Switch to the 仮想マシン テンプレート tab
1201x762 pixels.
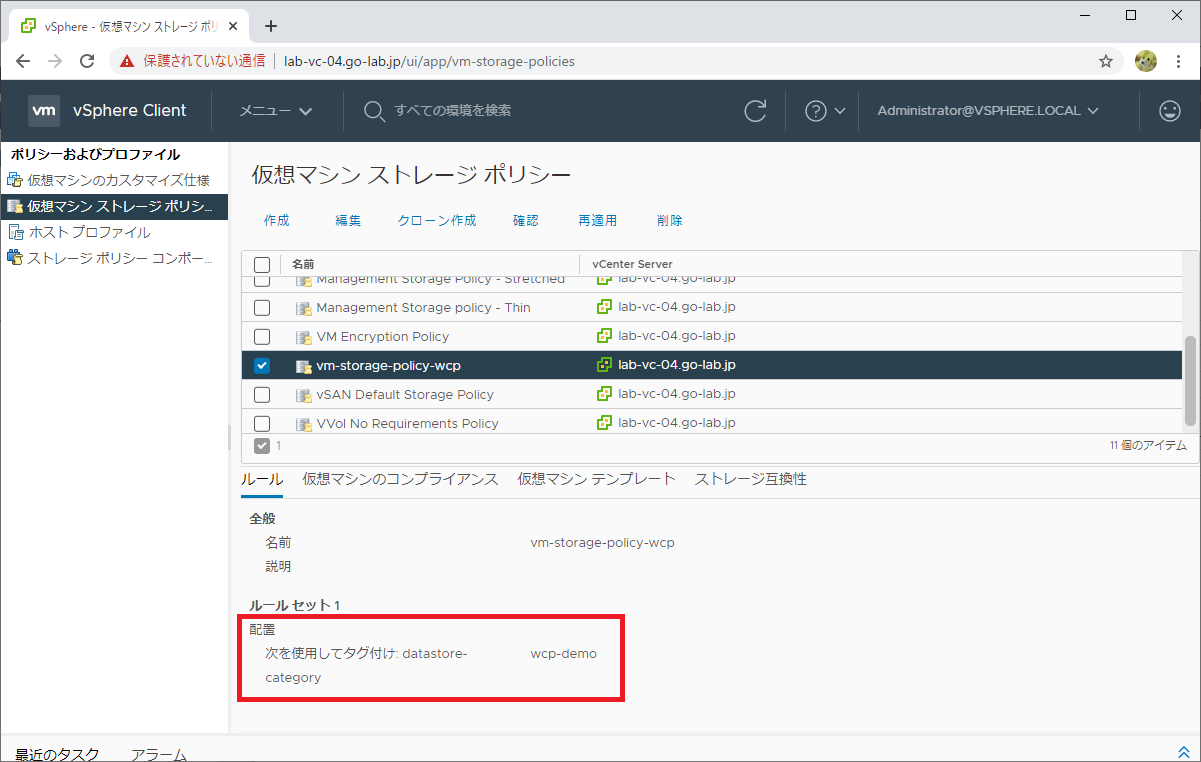click(x=596, y=479)
